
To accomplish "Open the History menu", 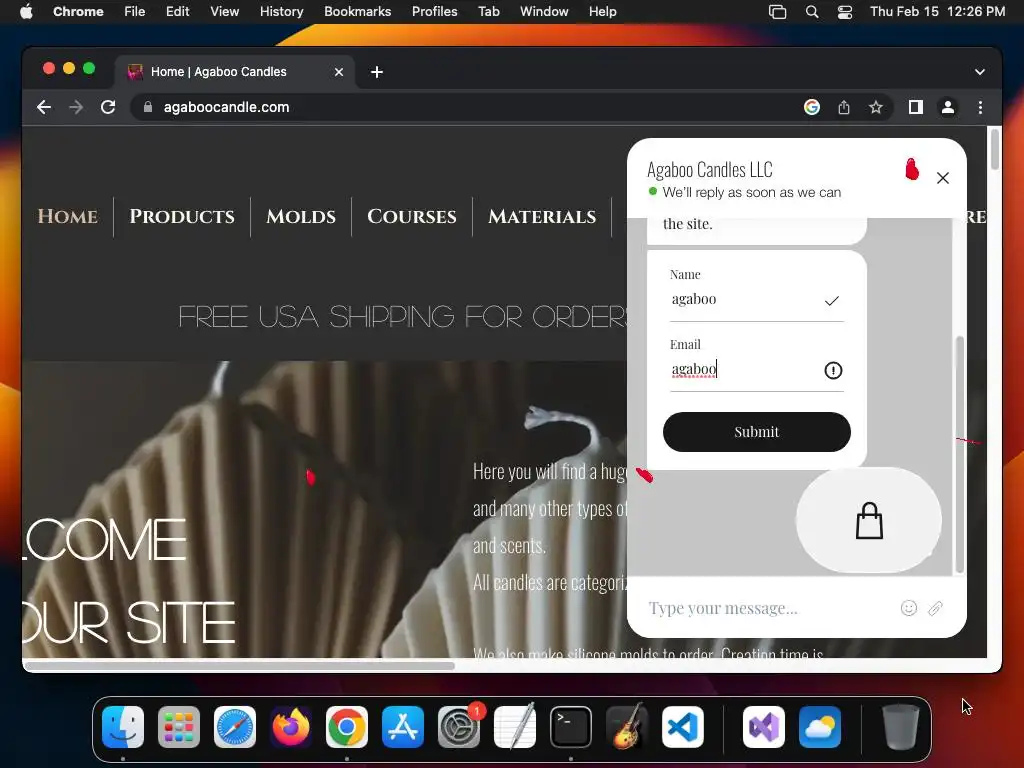I will click(281, 12).
